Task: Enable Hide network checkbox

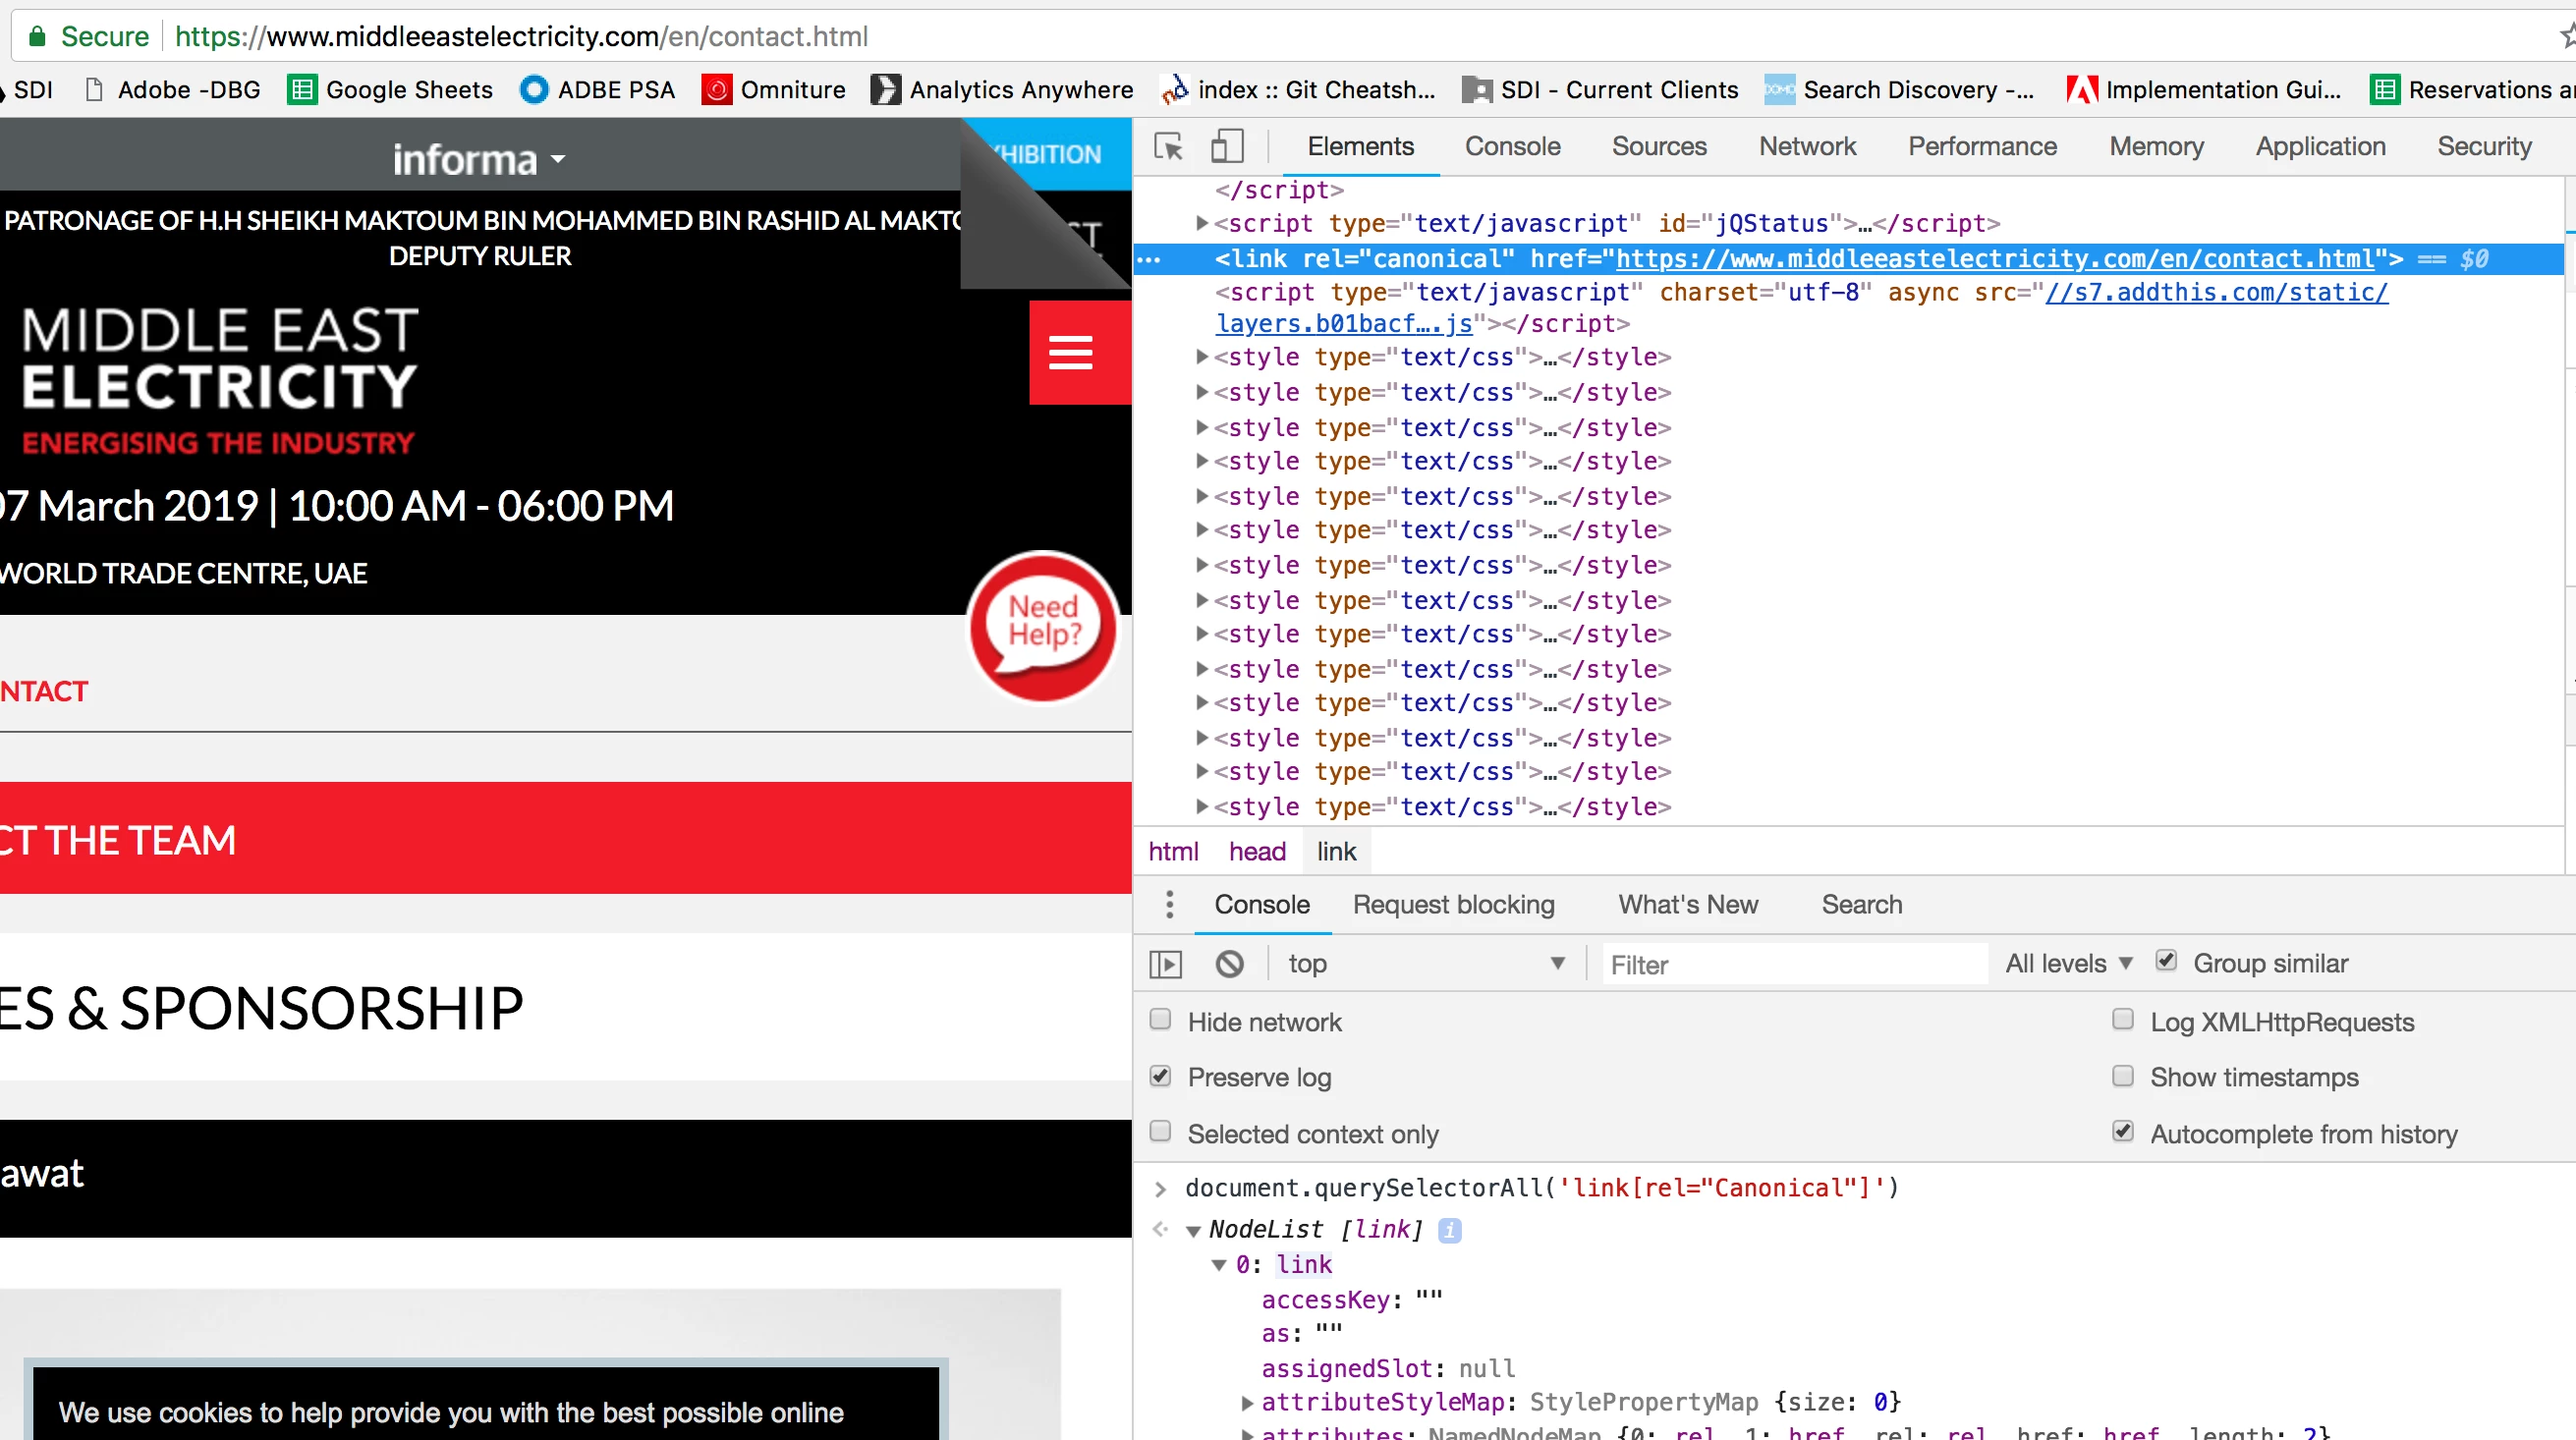Action: [x=1160, y=1021]
